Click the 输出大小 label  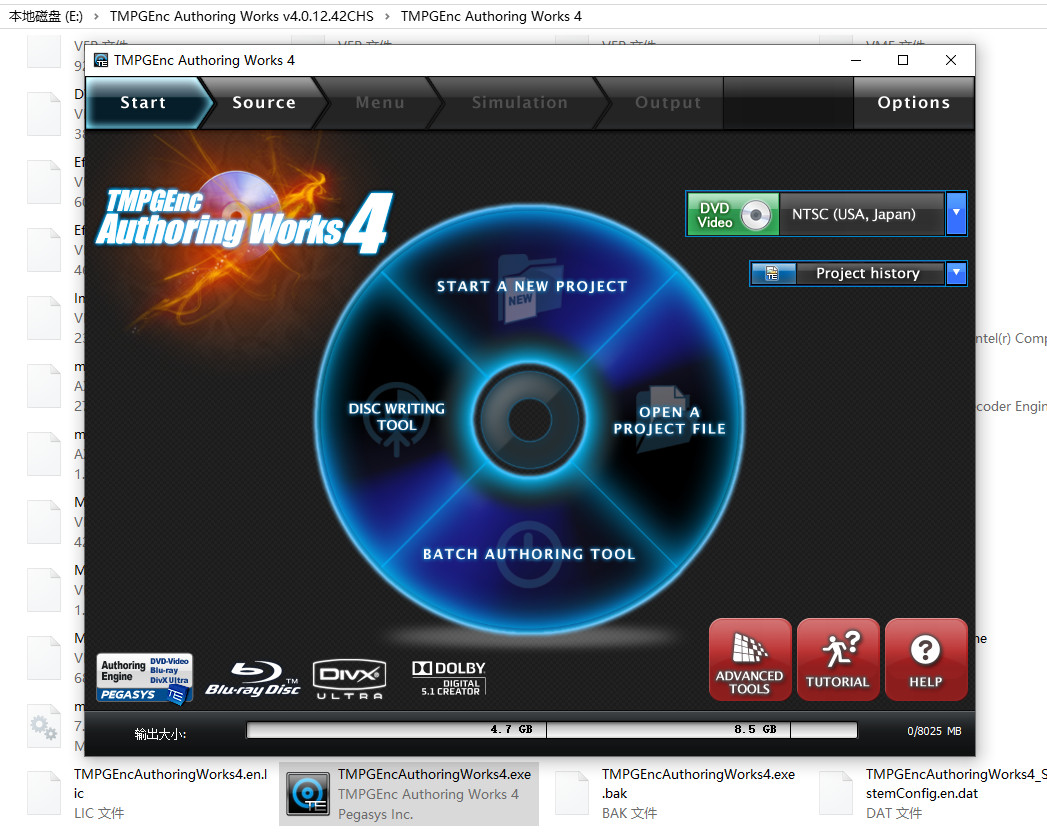point(160,735)
